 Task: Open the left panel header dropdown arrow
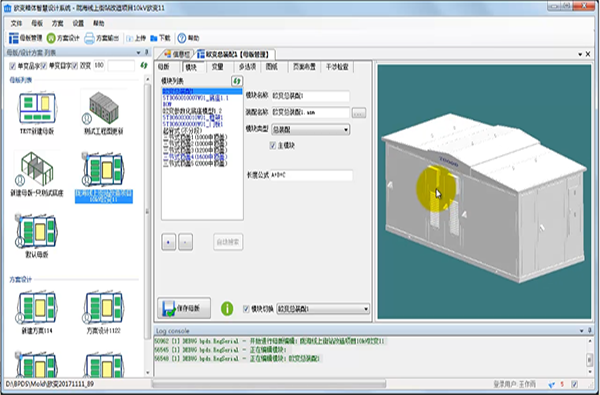(x=139, y=52)
